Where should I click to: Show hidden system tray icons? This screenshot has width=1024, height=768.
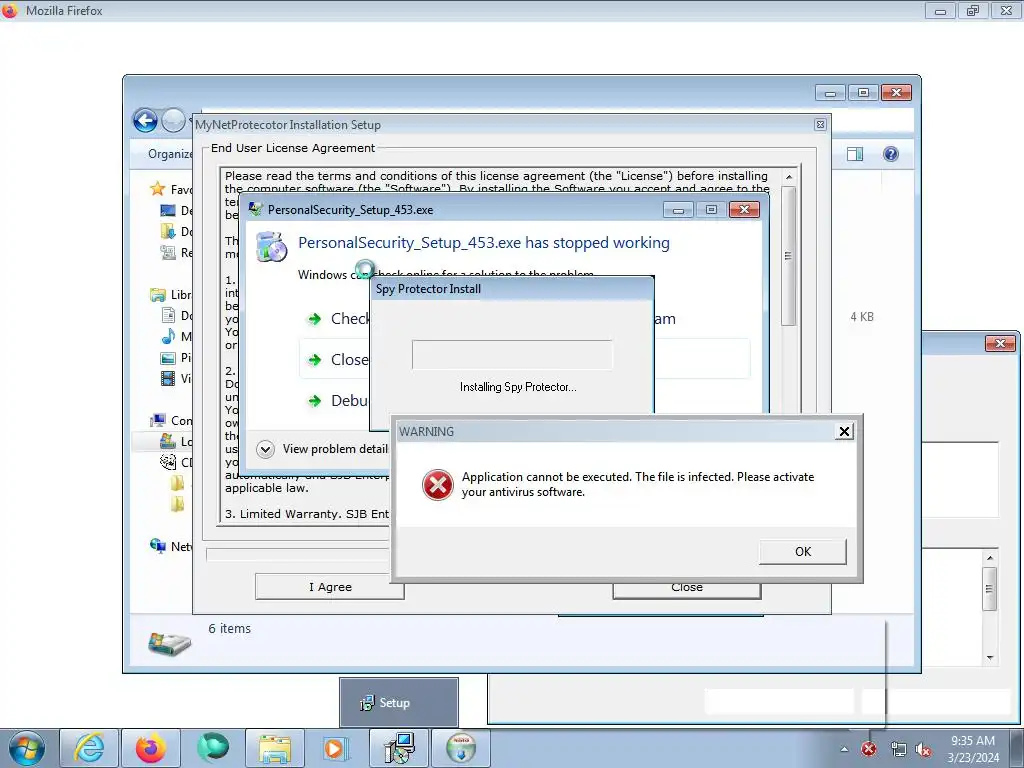(x=844, y=749)
